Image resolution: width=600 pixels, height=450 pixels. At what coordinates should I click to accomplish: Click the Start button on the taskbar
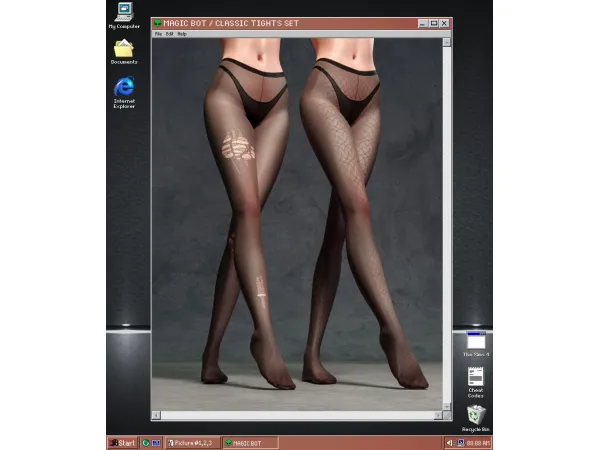click(x=122, y=443)
